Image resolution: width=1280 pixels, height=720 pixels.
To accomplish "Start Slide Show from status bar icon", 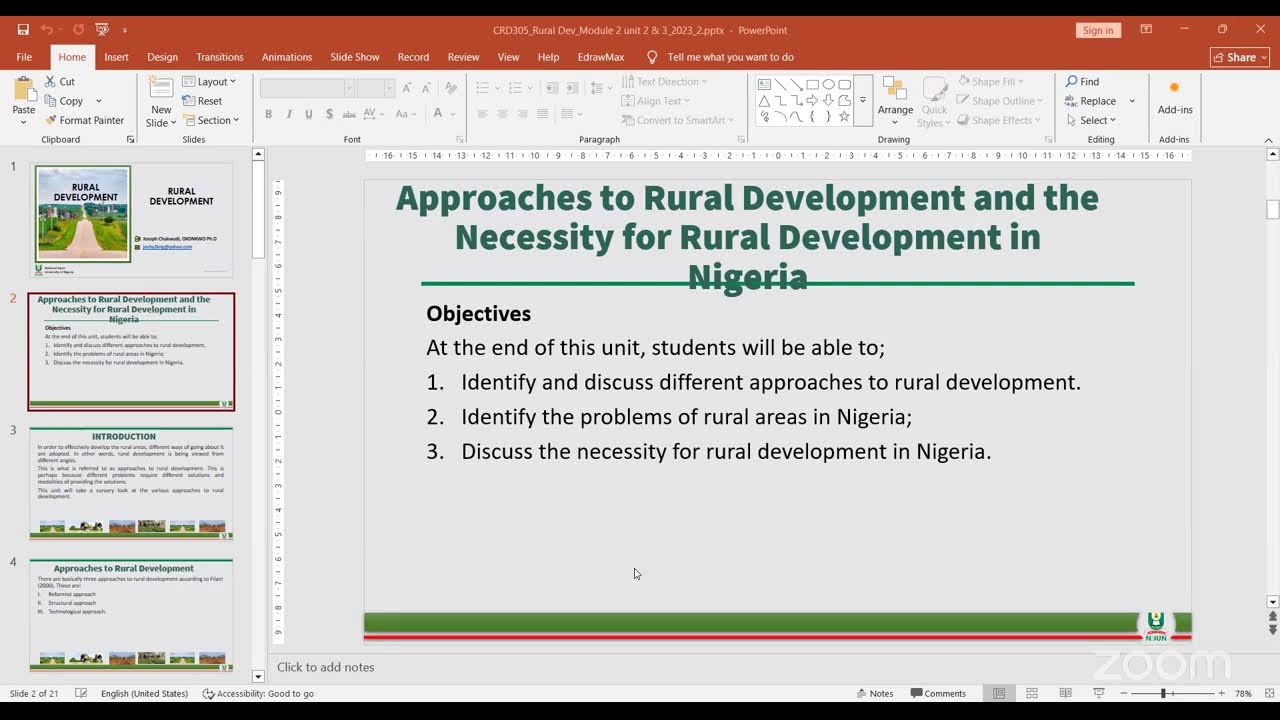I will 1098,693.
